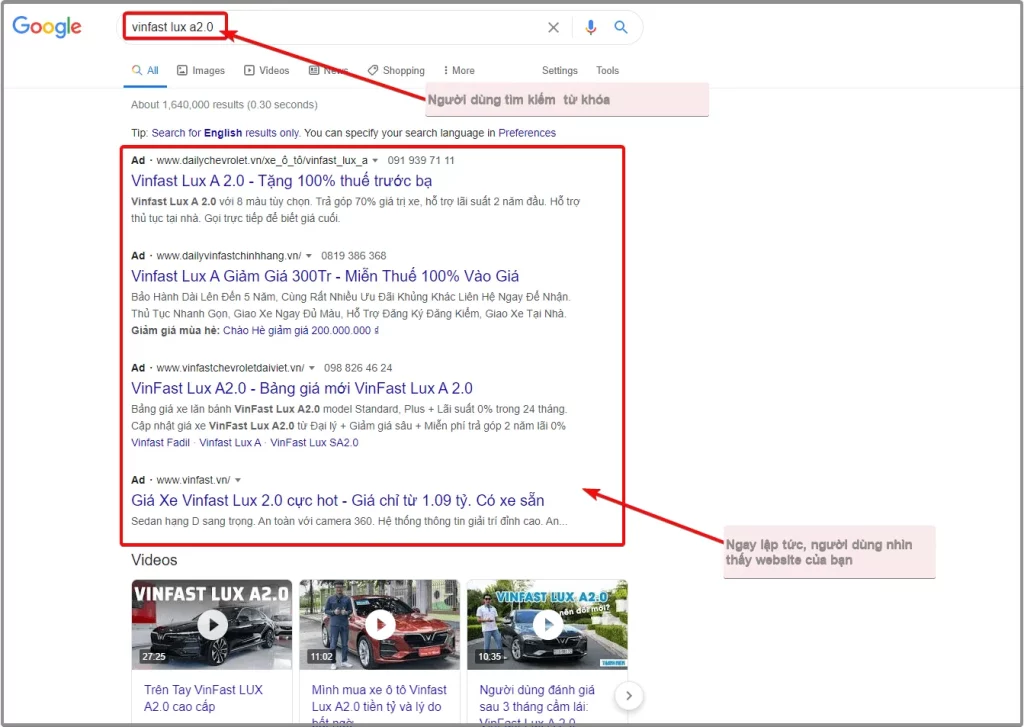The height and width of the screenshot is (727, 1024).
Task: Click the Google logo
Action: [47, 27]
